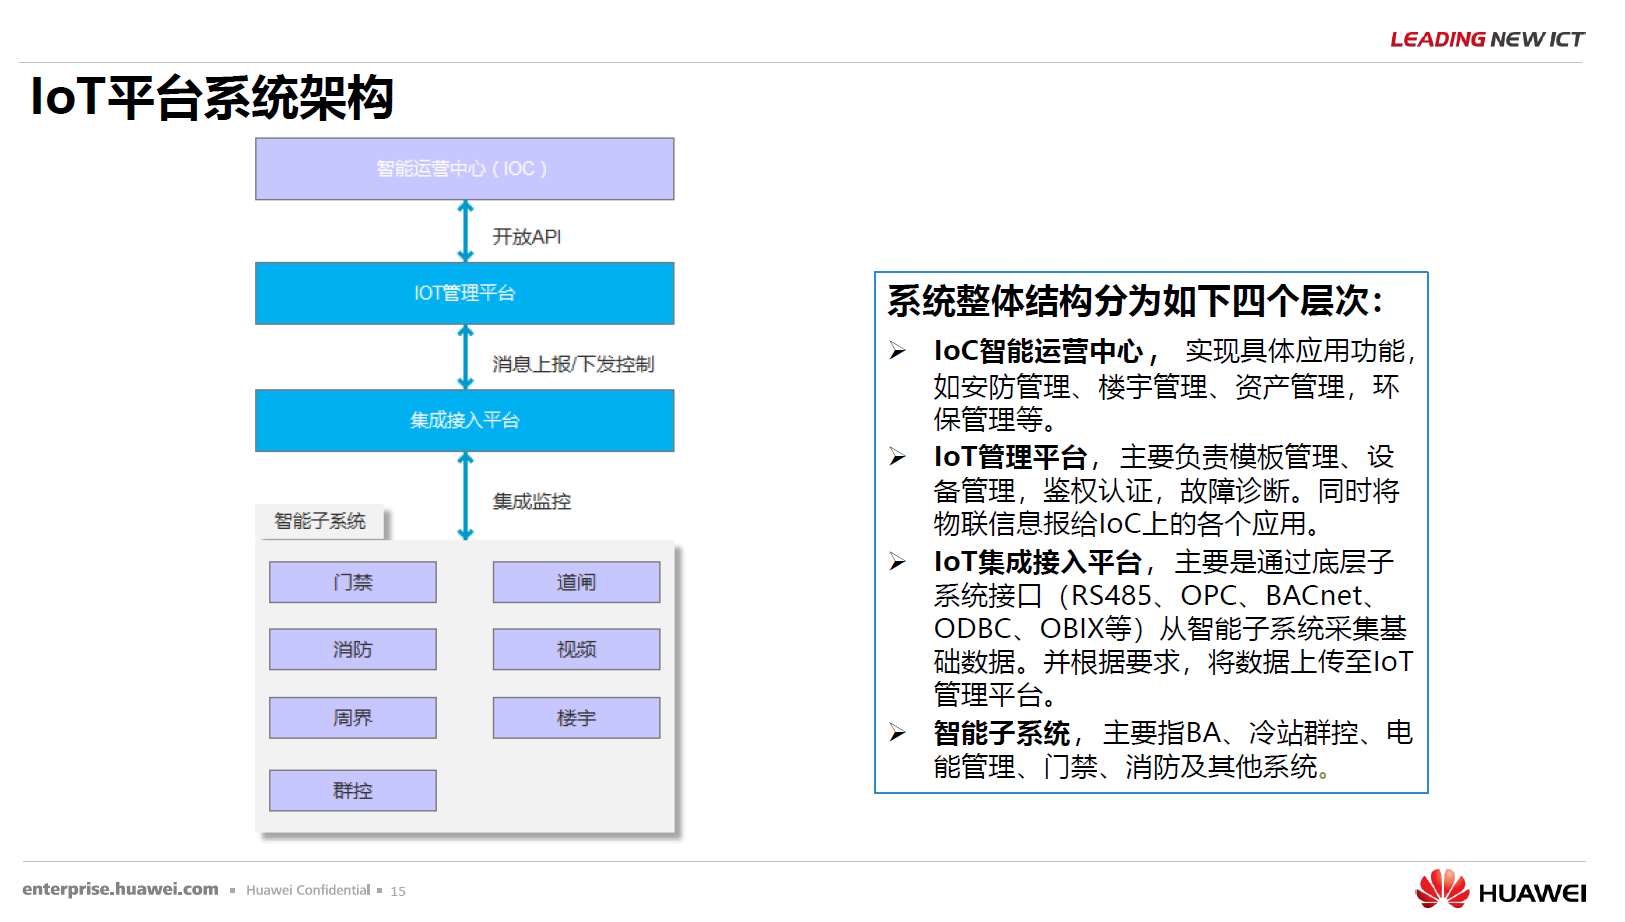Screen dimensions: 1625x922
Task: Click the bold 智能子系统 bullet text
Action: click(1002, 733)
